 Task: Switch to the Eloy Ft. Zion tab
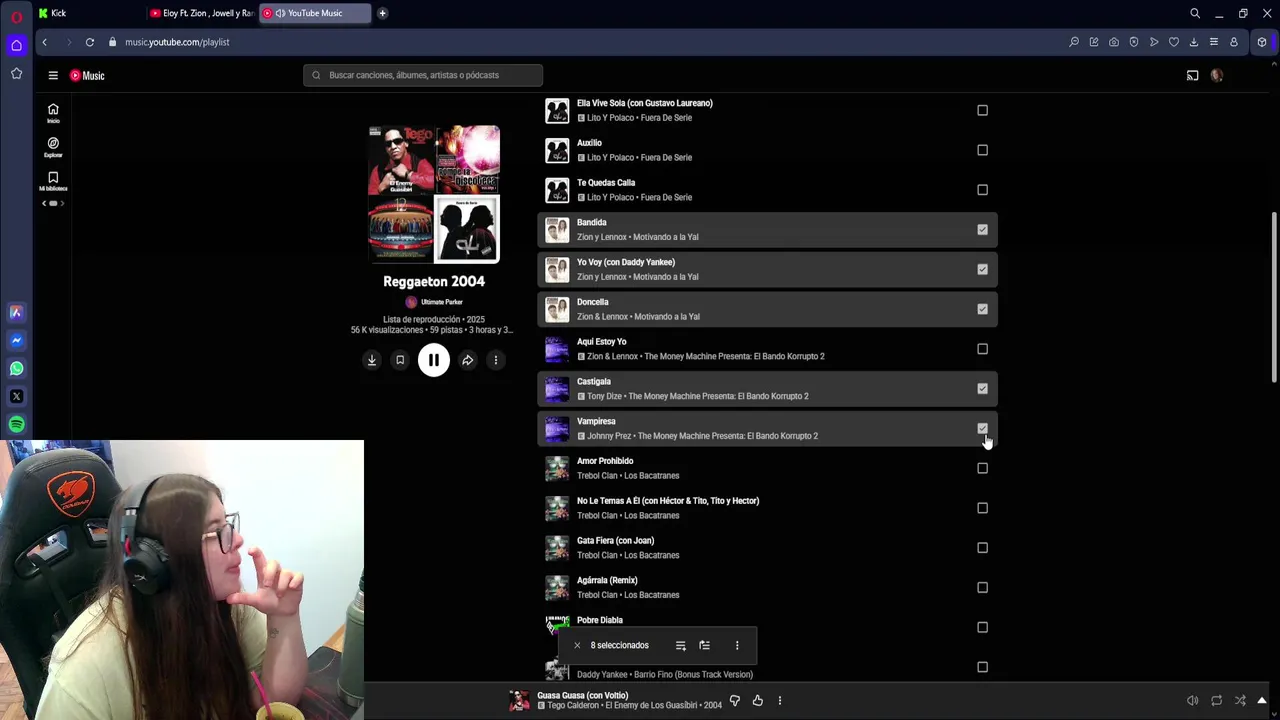(x=202, y=13)
